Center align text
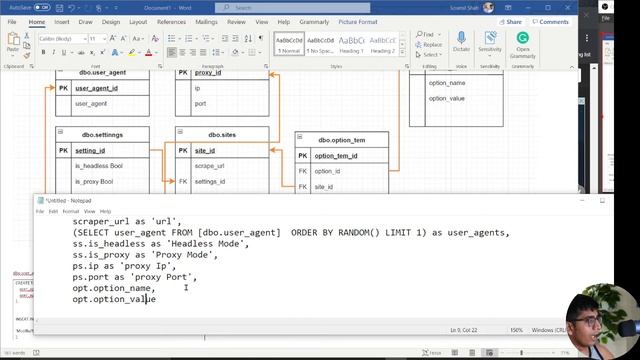640x360 pixels. pos(182,52)
